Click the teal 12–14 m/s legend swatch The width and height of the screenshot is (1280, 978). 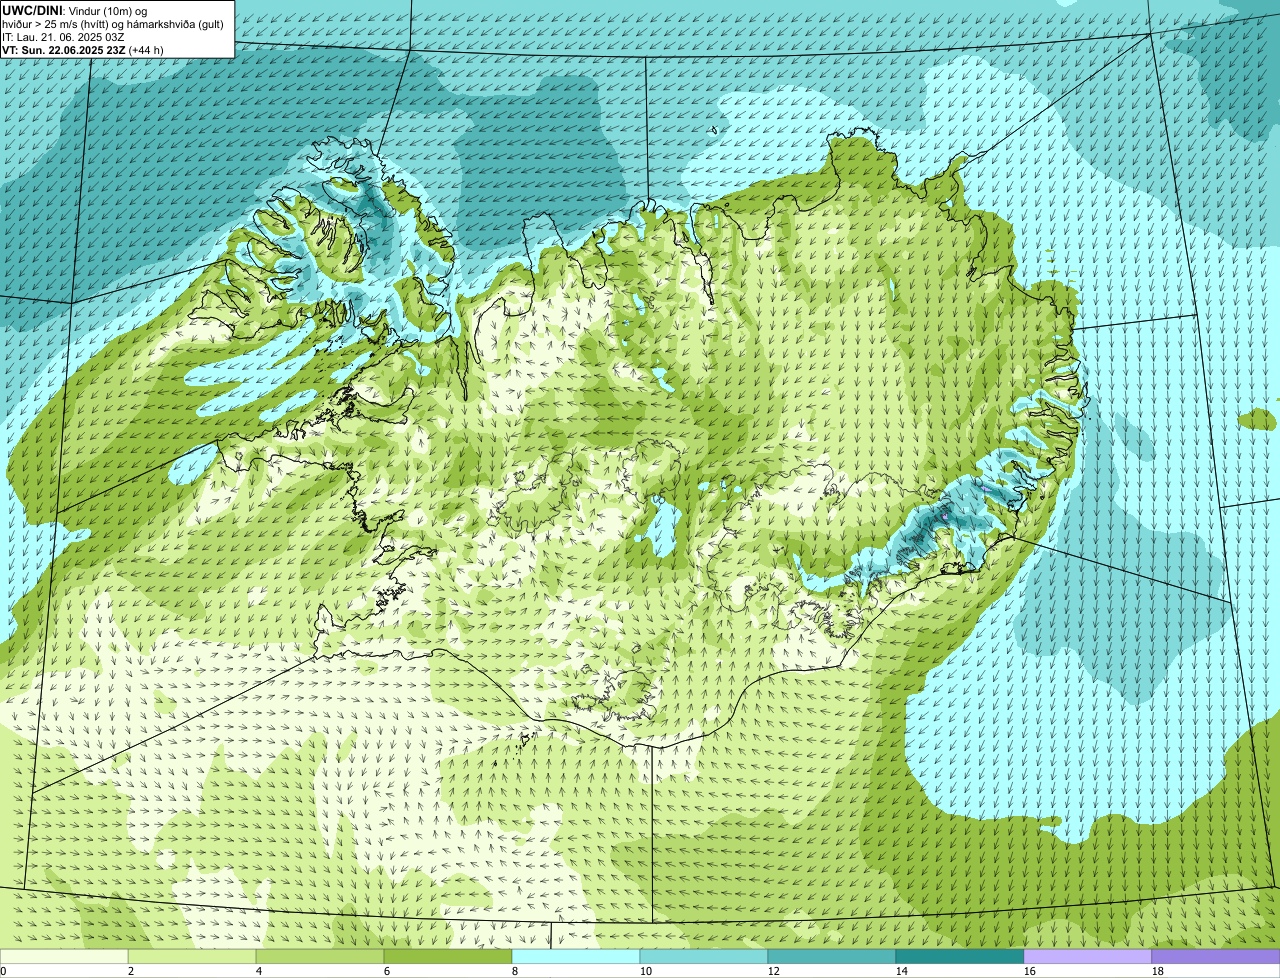[x=832, y=957]
